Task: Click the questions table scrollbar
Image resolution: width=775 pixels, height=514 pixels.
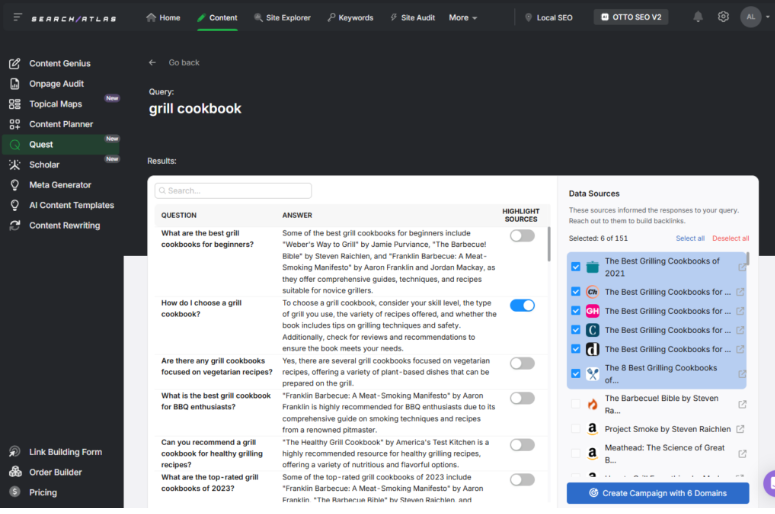Action: (x=548, y=244)
